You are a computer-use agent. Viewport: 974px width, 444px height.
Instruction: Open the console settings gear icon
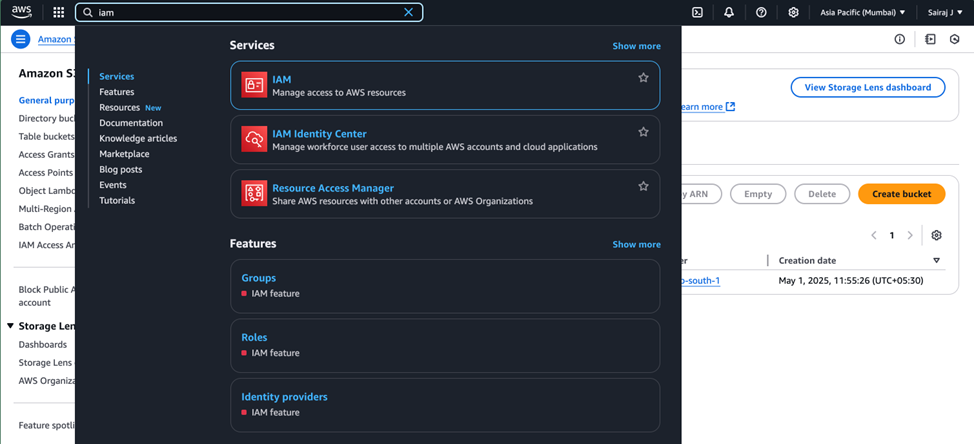point(793,12)
